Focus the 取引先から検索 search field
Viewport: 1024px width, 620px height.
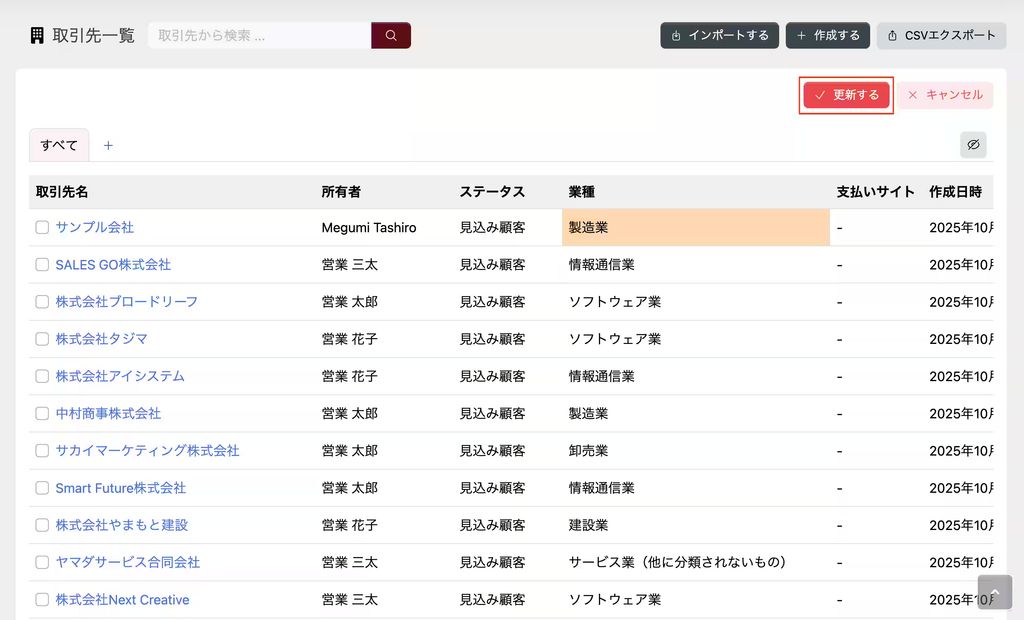(260, 35)
